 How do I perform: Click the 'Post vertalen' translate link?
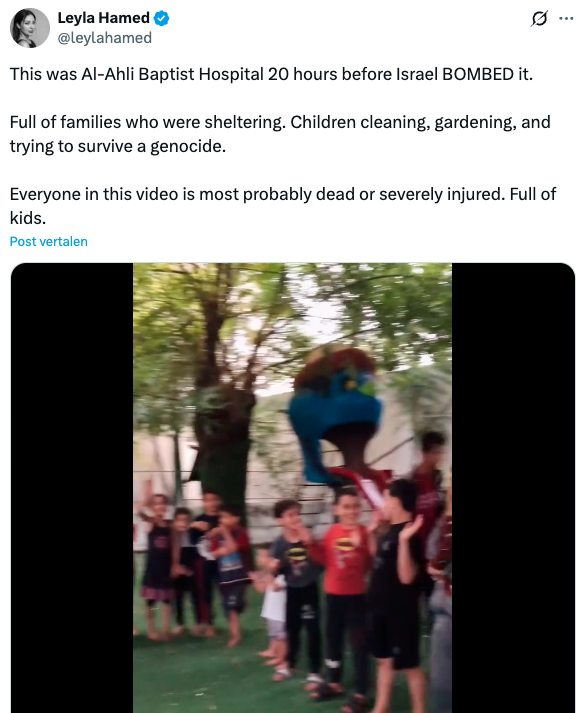coord(49,241)
